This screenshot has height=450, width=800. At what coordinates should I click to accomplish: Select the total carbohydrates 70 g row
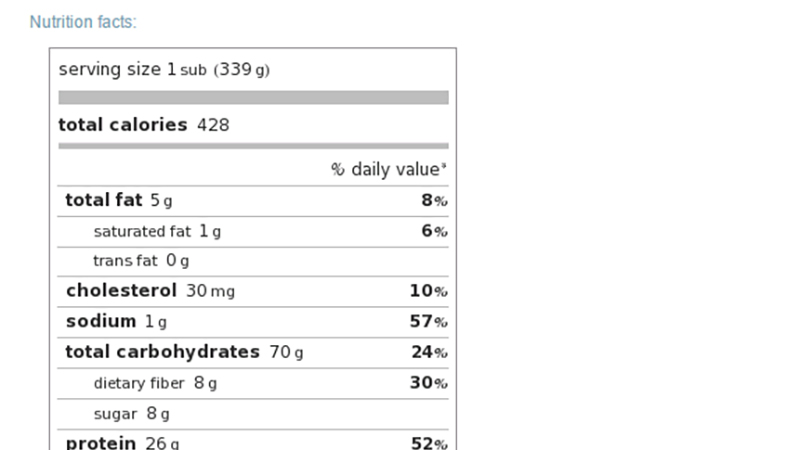253,353
